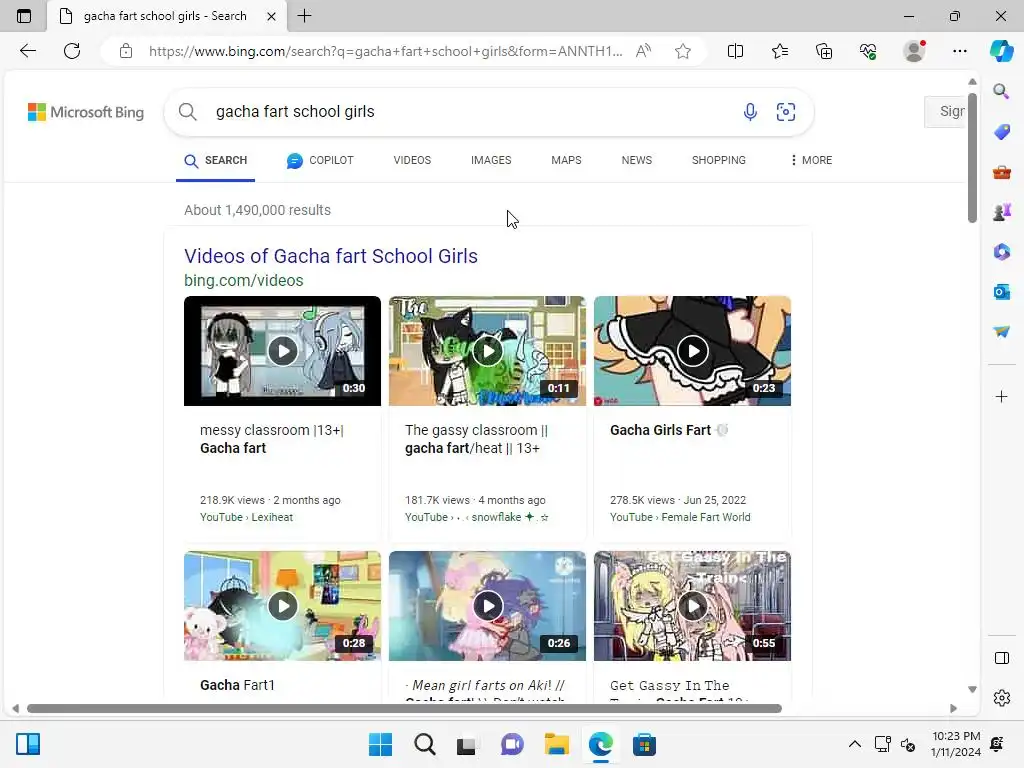Click the horizontal scrollbar right arrow
1024x768 pixels.
click(x=953, y=709)
